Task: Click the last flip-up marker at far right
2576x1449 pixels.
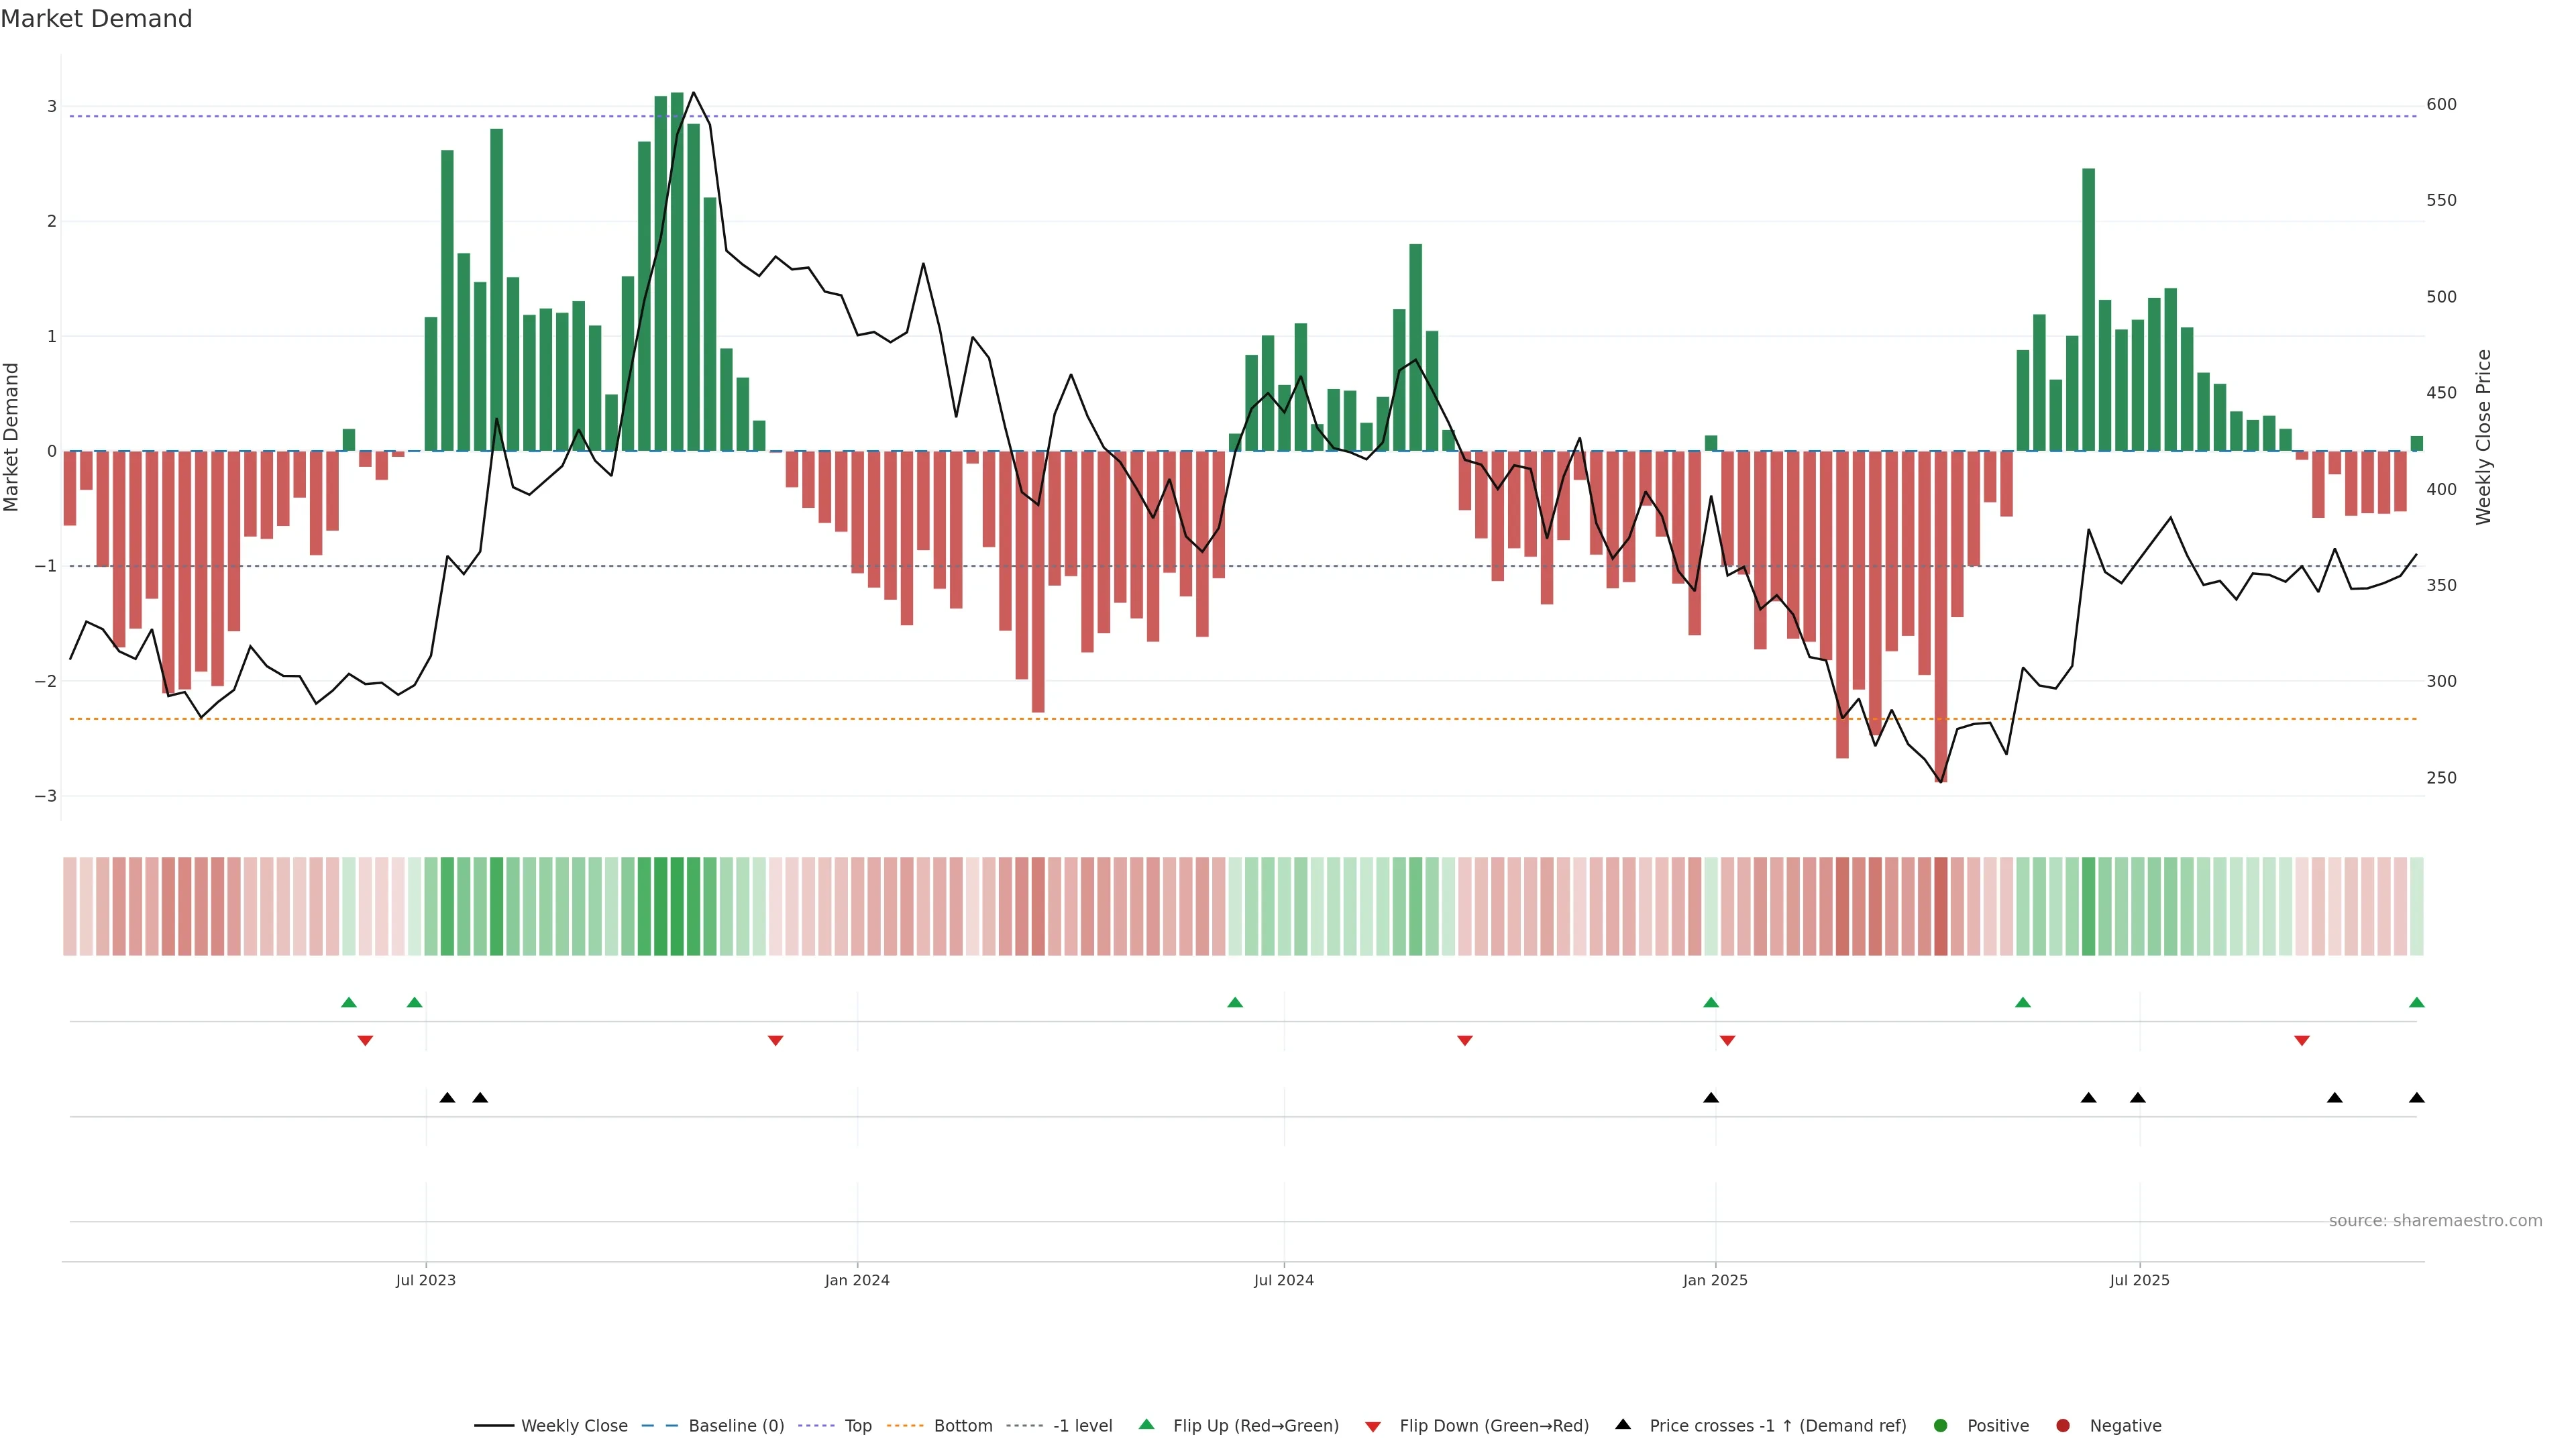Action: click(2416, 1002)
